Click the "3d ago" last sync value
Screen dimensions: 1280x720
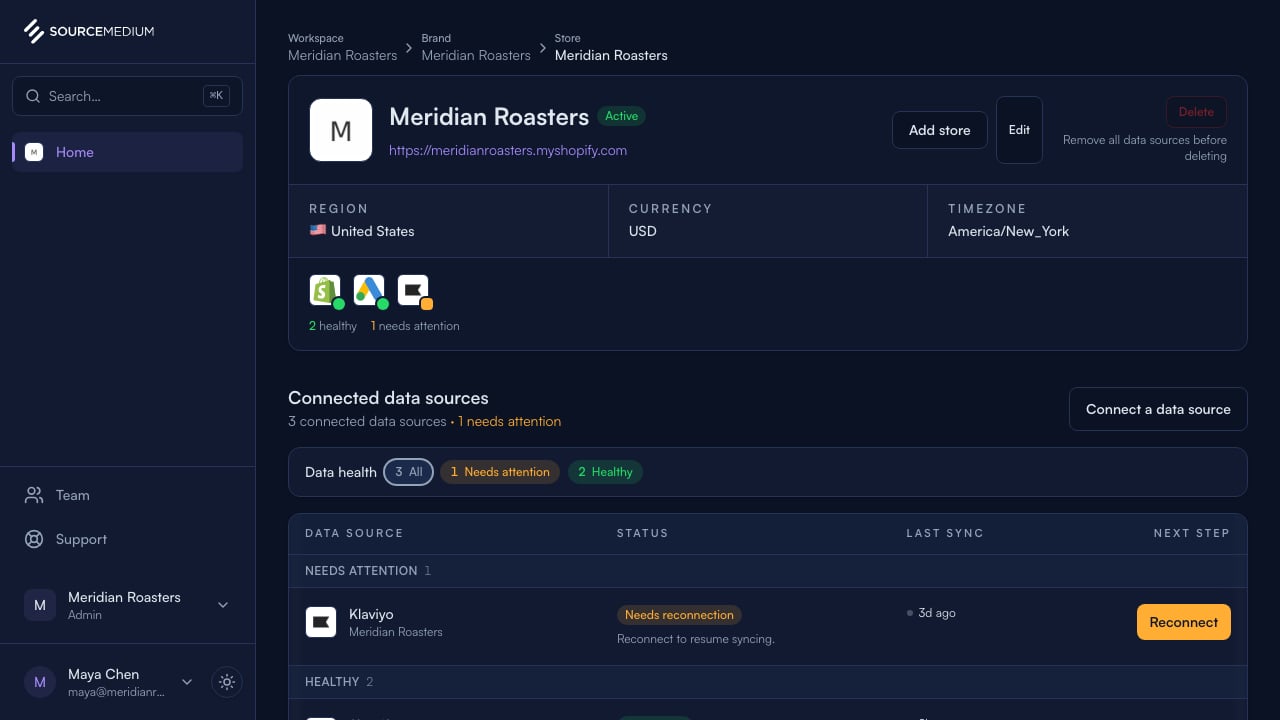[x=937, y=613]
